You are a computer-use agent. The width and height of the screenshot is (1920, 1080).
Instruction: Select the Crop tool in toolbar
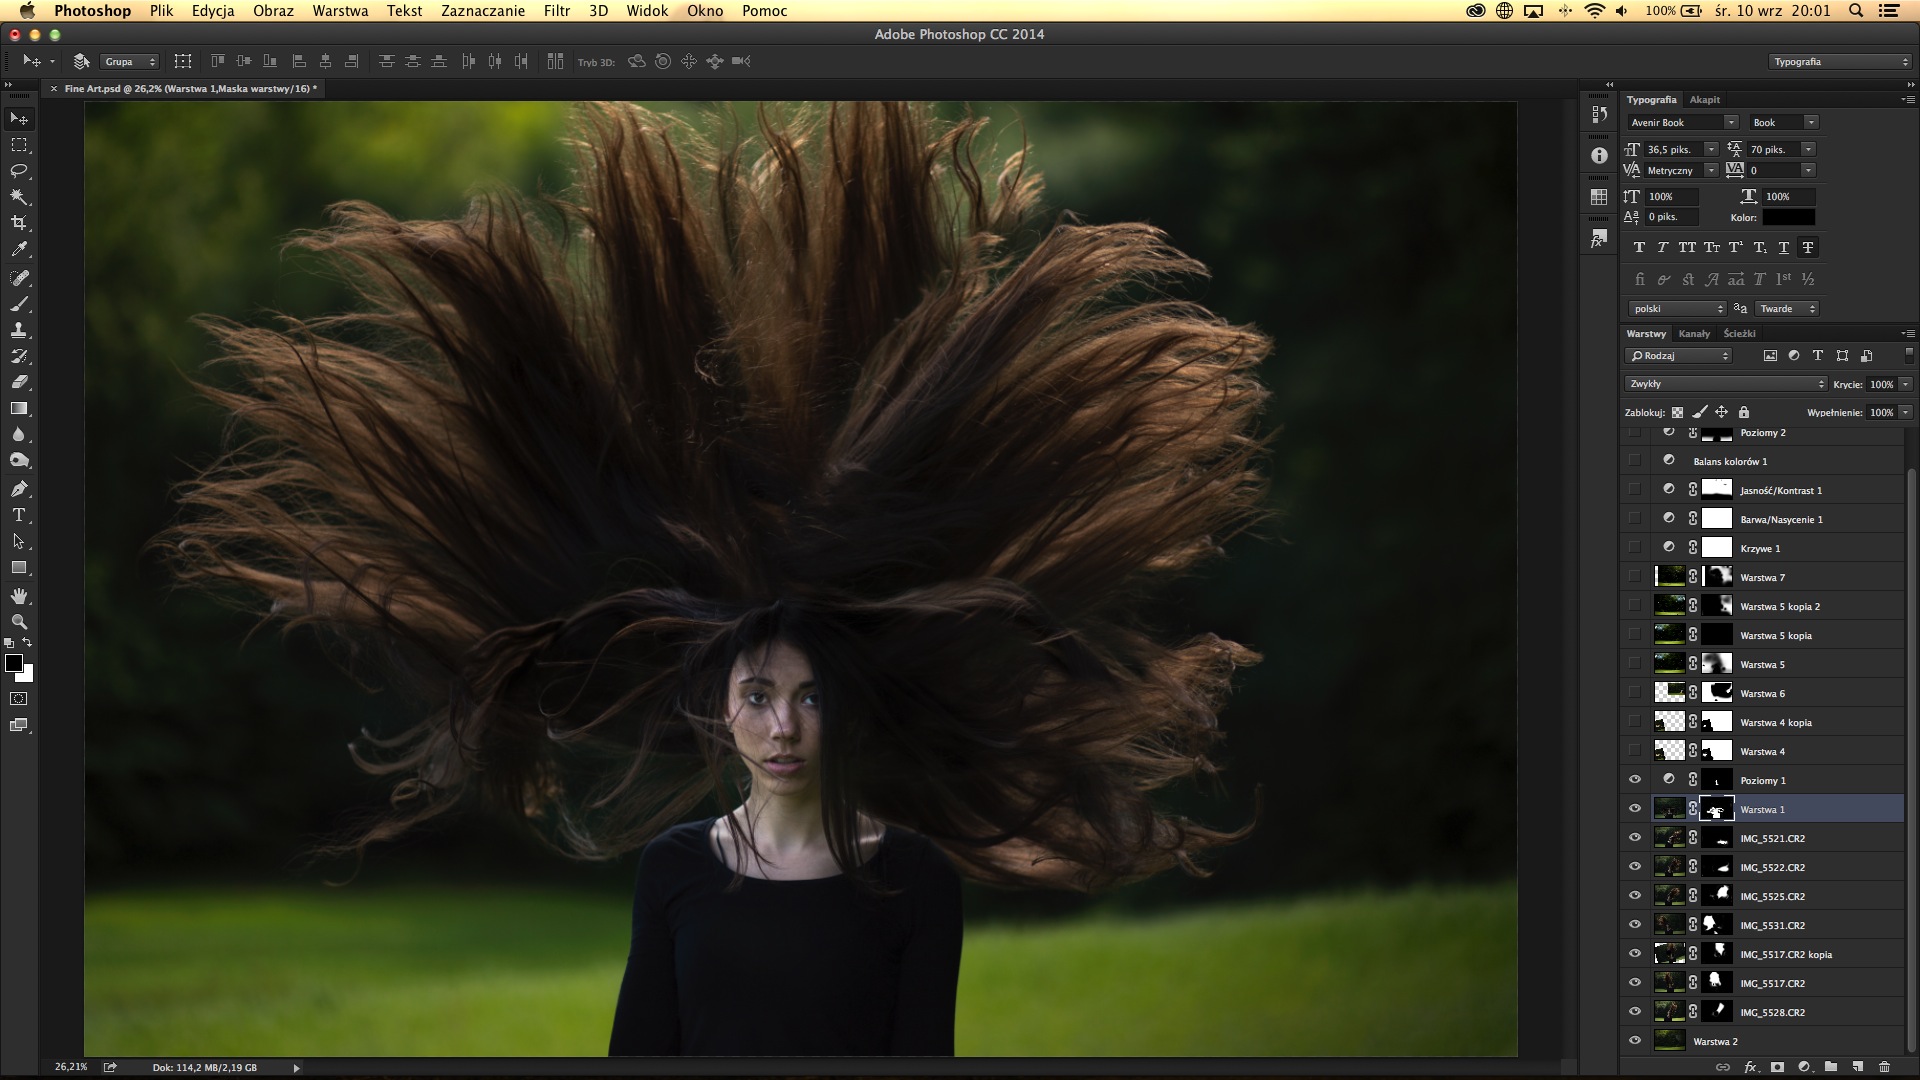click(20, 224)
